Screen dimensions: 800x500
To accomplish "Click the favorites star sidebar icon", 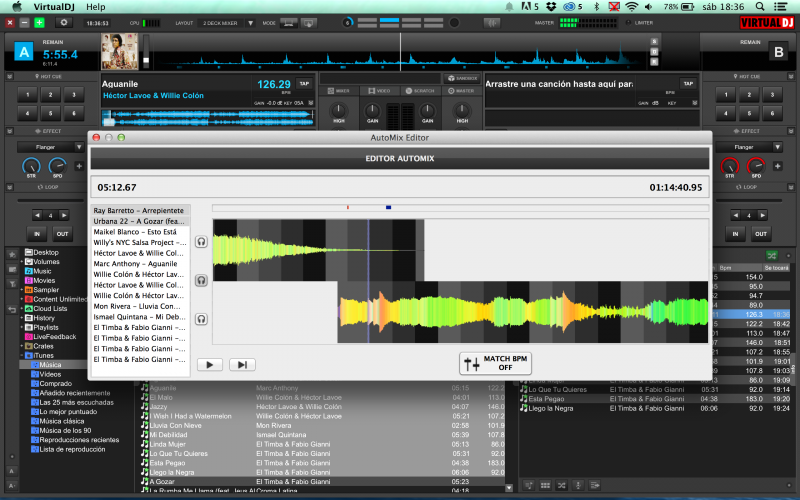I will coord(12,255).
